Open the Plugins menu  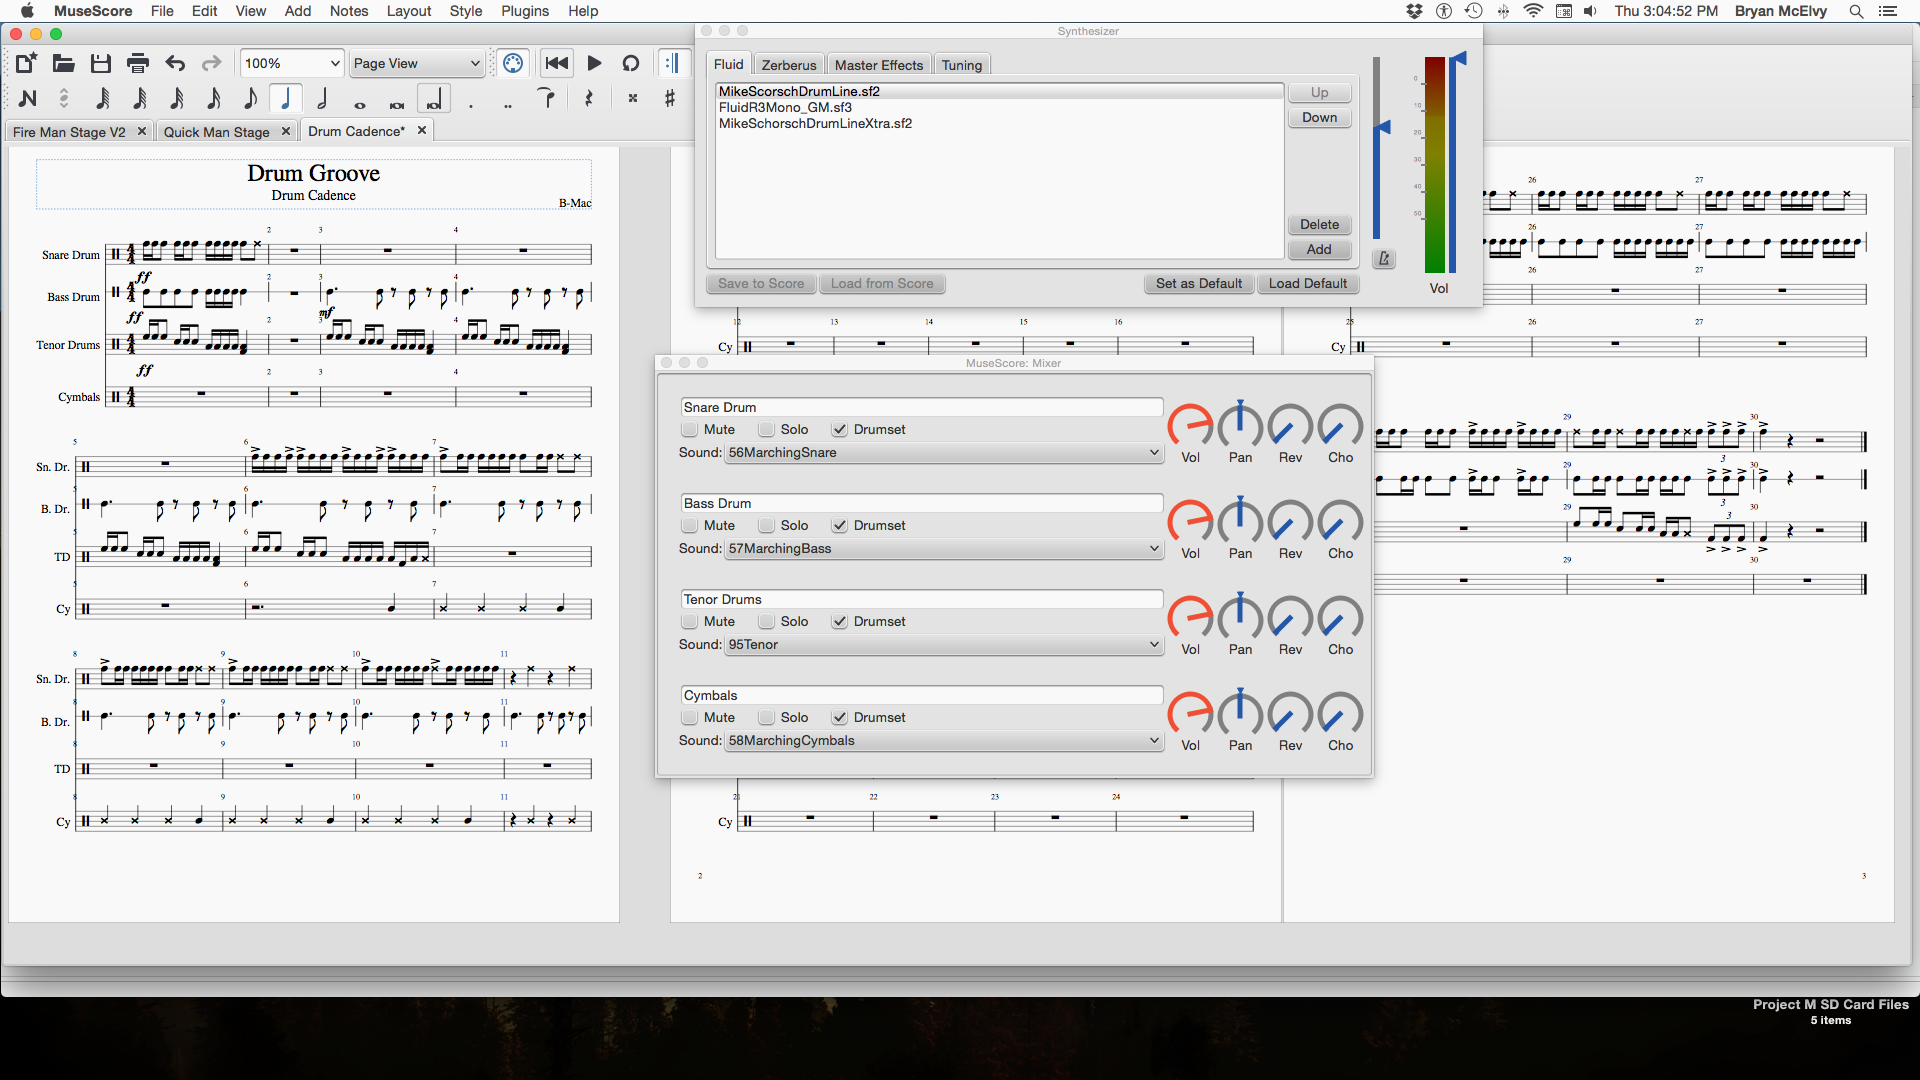coord(525,11)
